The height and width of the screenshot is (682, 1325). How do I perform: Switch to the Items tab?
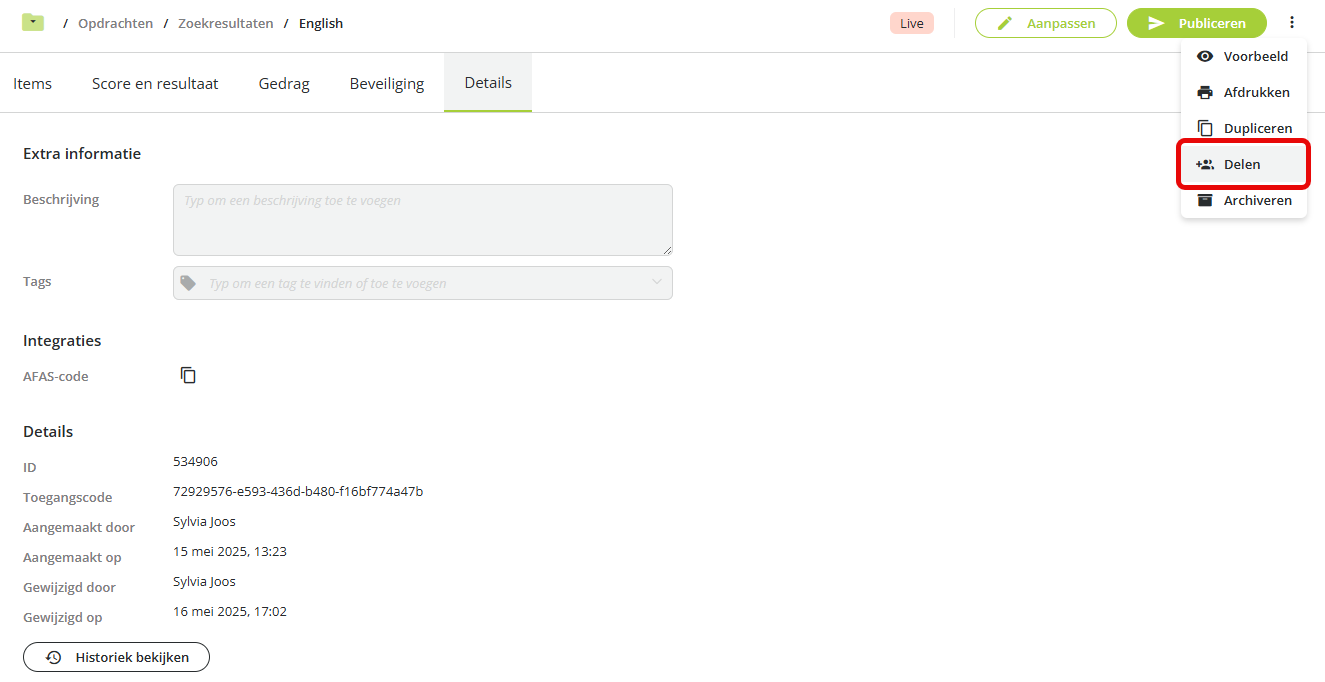tap(33, 83)
